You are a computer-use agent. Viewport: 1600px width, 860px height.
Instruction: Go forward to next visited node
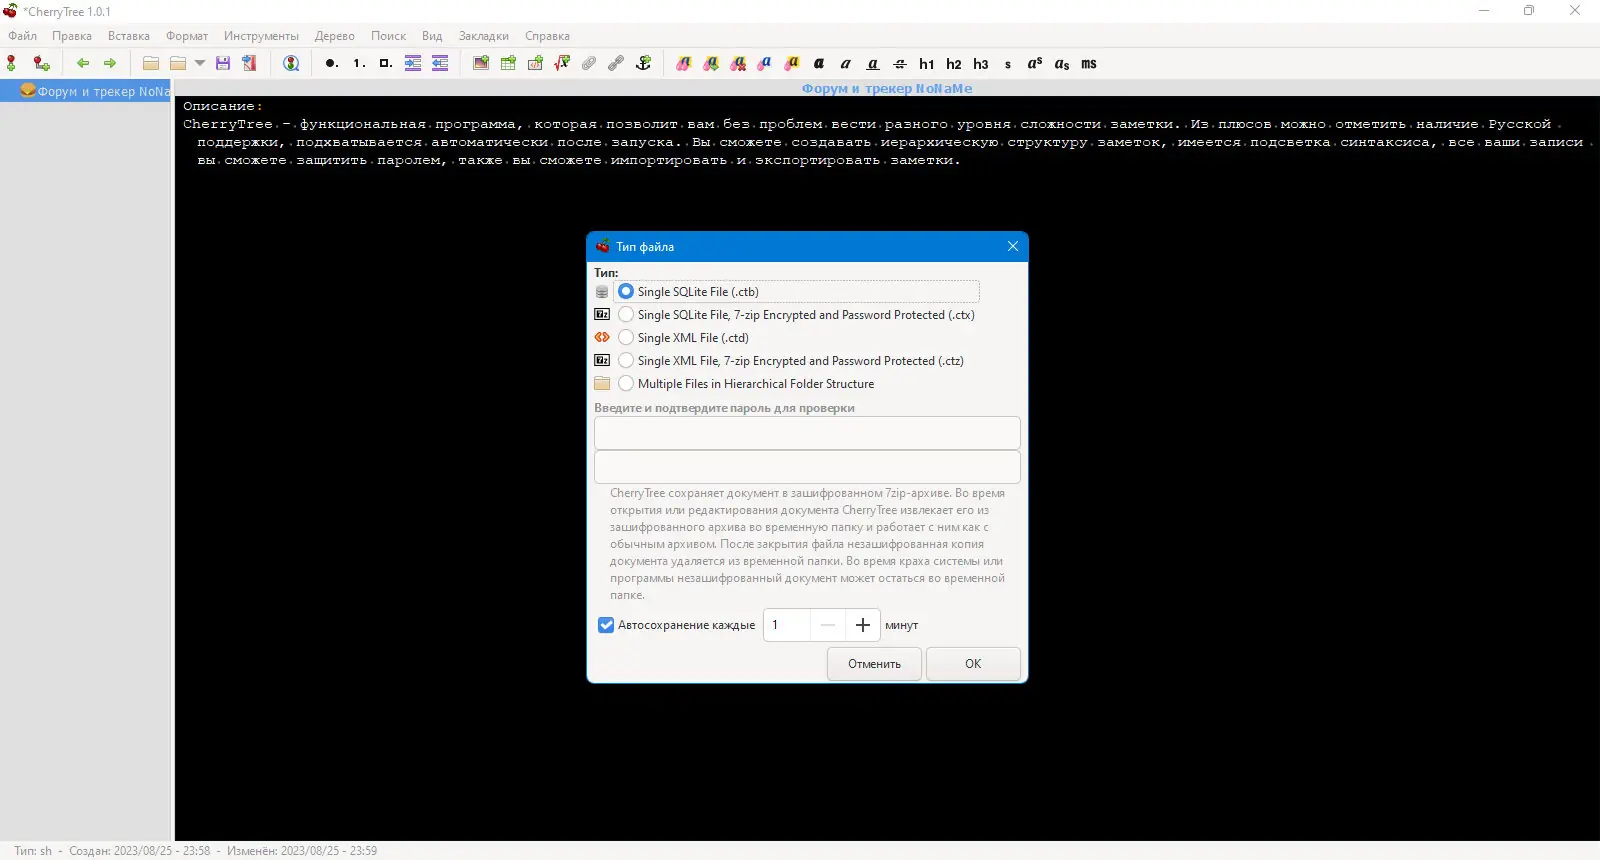pyautogui.click(x=110, y=63)
